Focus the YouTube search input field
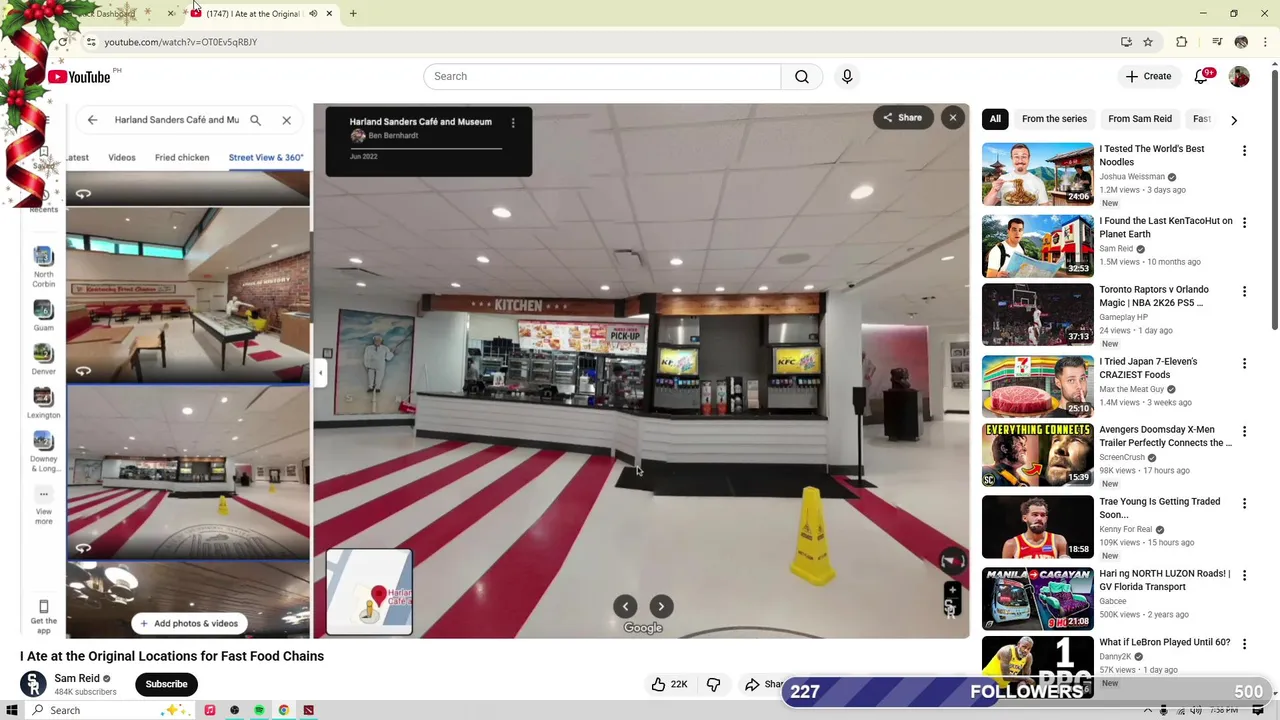The image size is (1280, 720). (x=602, y=77)
